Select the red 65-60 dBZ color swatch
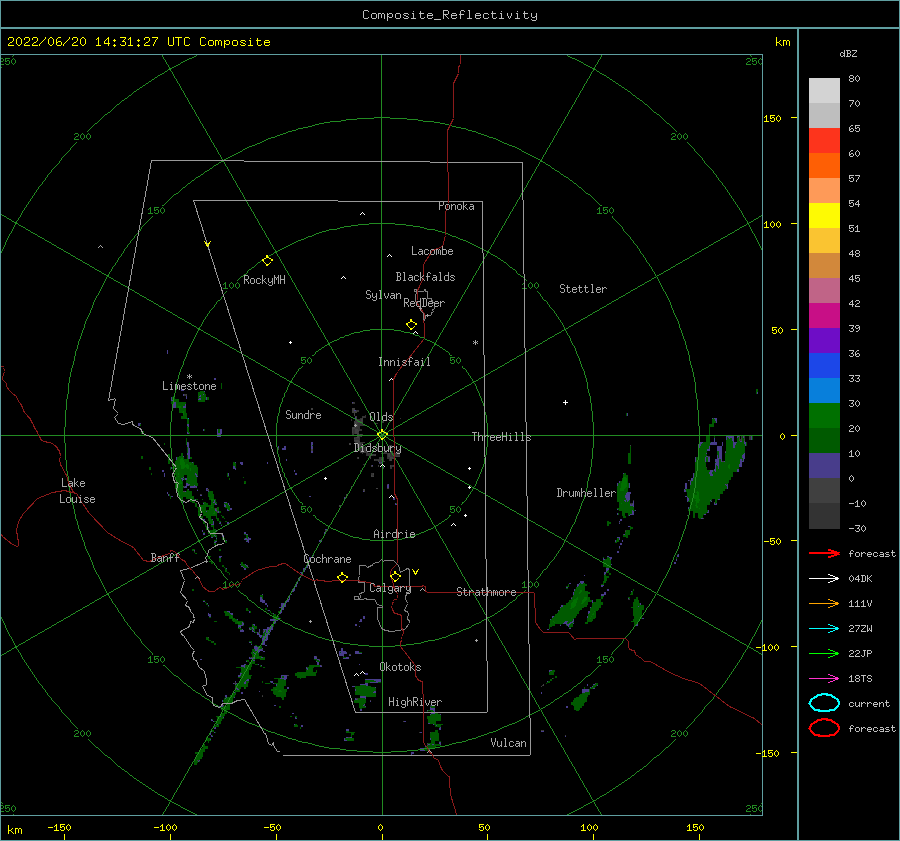 click(824, 141)
